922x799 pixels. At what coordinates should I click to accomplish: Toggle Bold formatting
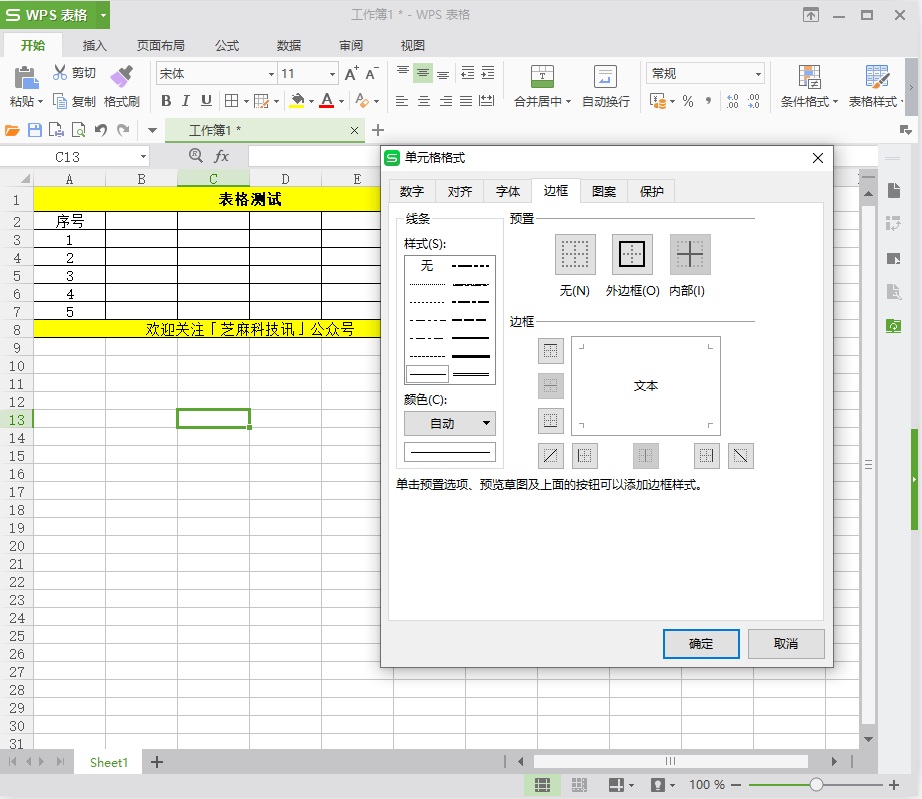166,101
